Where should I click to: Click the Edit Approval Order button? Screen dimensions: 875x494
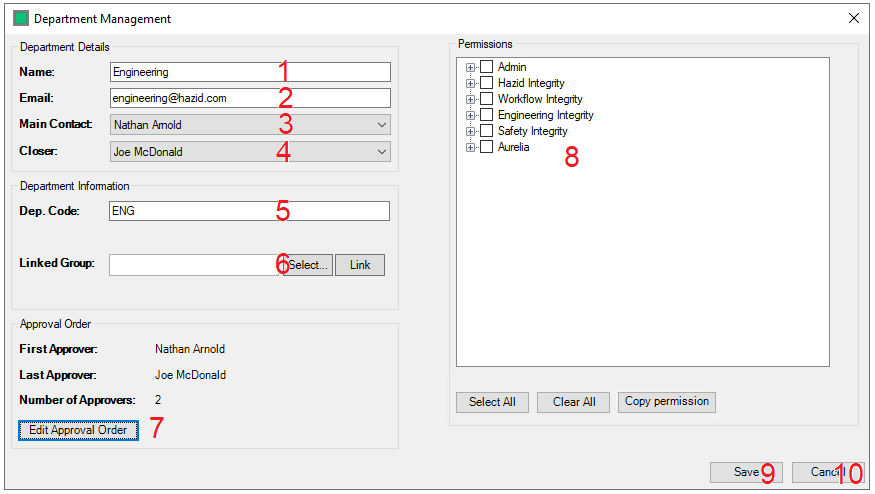point(78,430)
